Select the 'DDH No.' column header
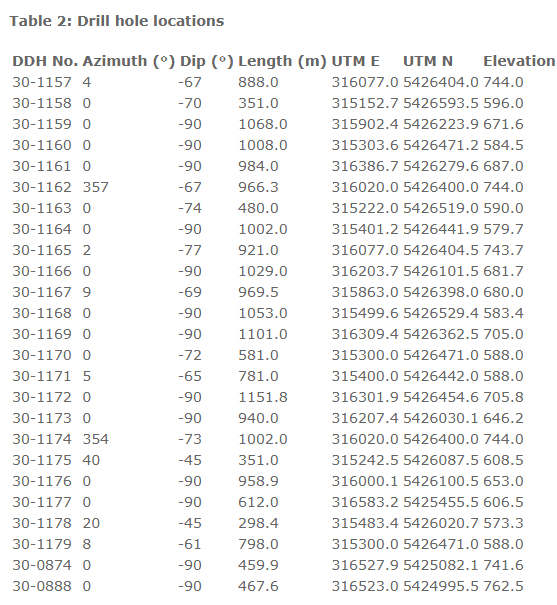This screenshot has height=605, width=557. point(45,61)
